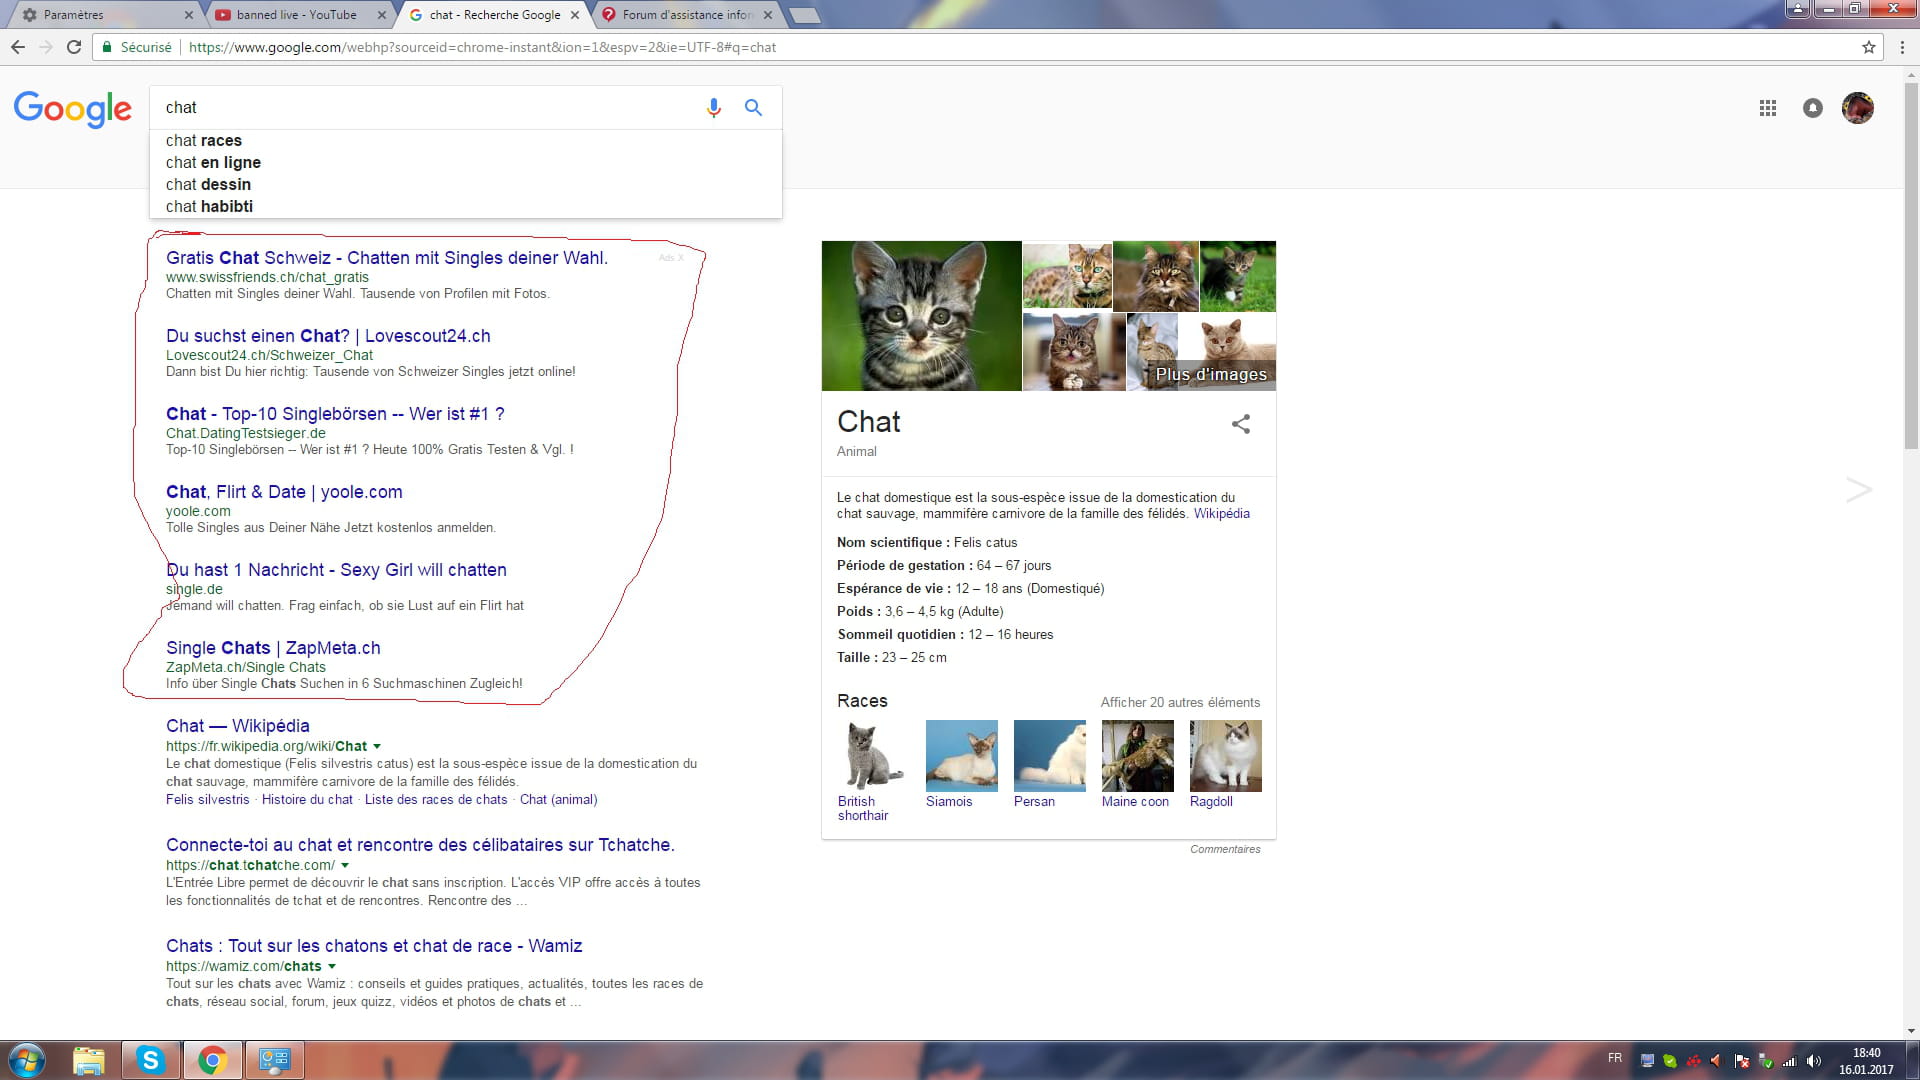Select Maine coon race thumbnail
The width and height of the screenshot is (1920, 1080).
point(1137,756)
